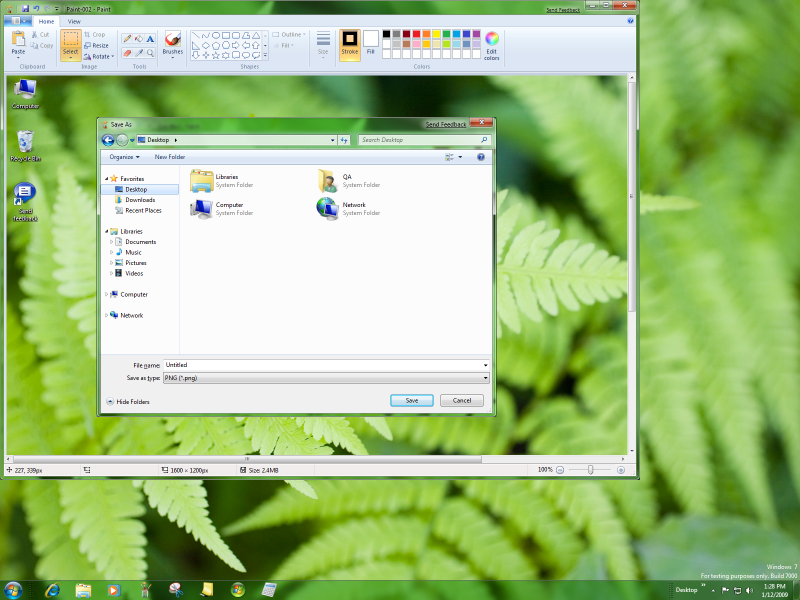Select the Five-point star shape
The width and height of the screenshot is (800, 600).
pyautogui.click(x=216, y=55)
